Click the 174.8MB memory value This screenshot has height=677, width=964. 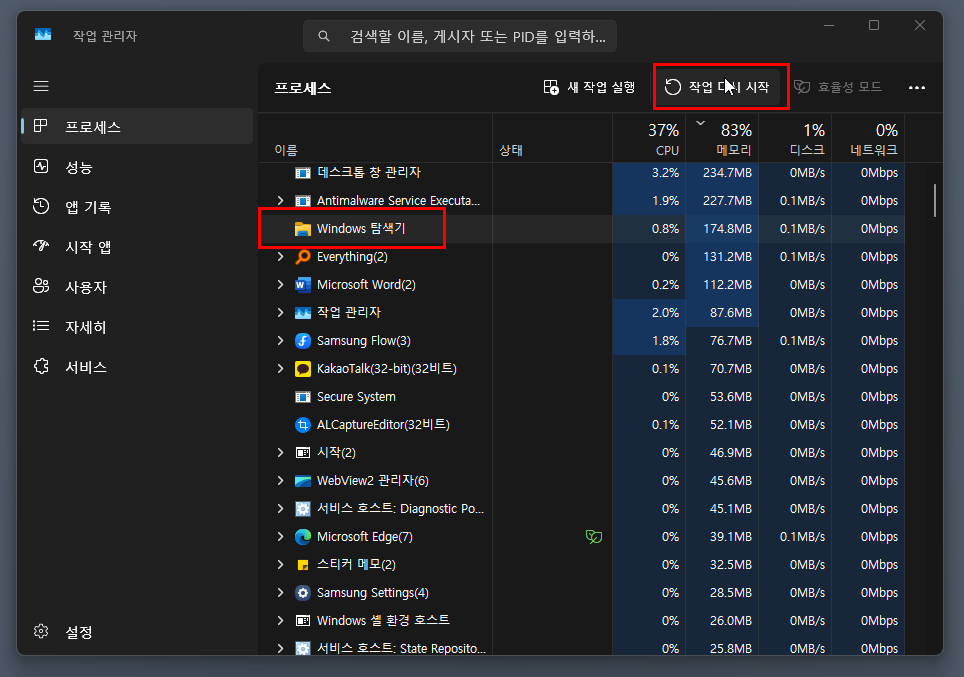point(727,229)
